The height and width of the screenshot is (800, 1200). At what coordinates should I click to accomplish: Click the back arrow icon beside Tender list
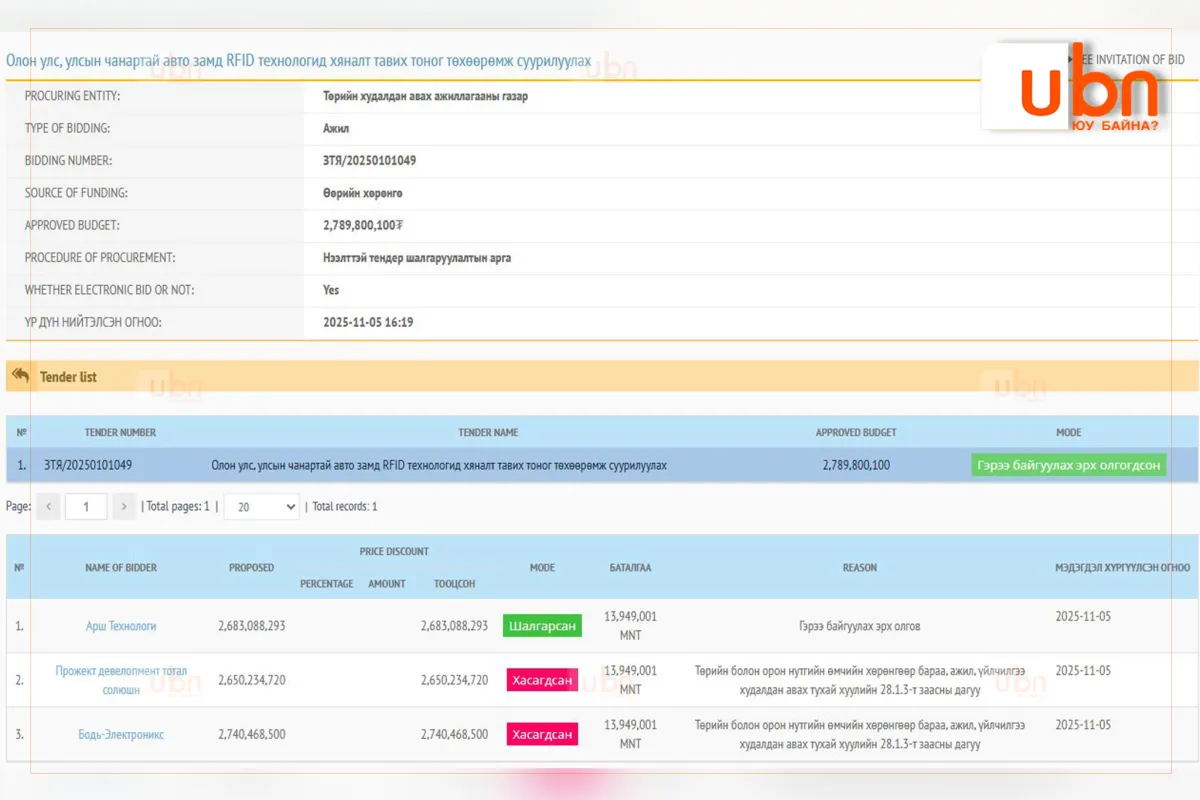pyautogui.click(x=20, y=375)
